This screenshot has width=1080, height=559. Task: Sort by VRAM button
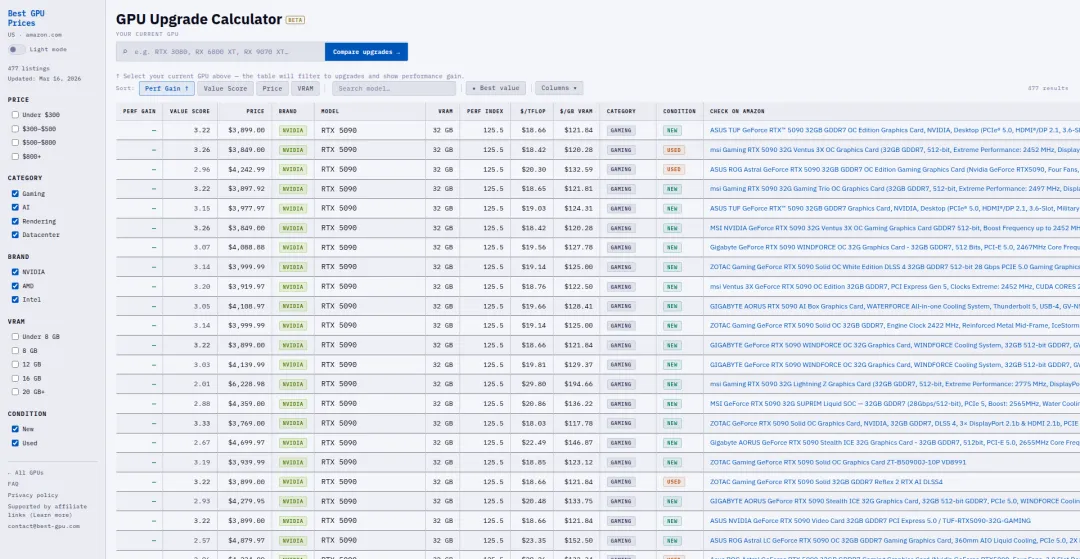pos(305,88)
